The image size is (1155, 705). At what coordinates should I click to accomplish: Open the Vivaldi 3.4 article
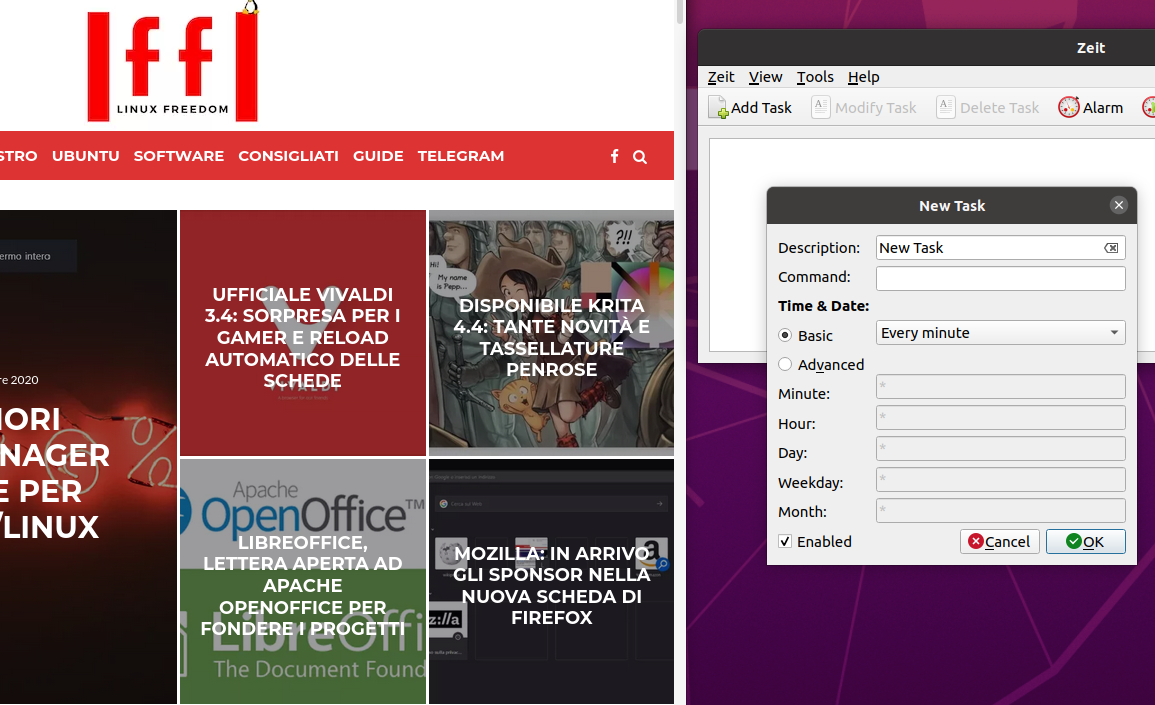click(303, 333)
